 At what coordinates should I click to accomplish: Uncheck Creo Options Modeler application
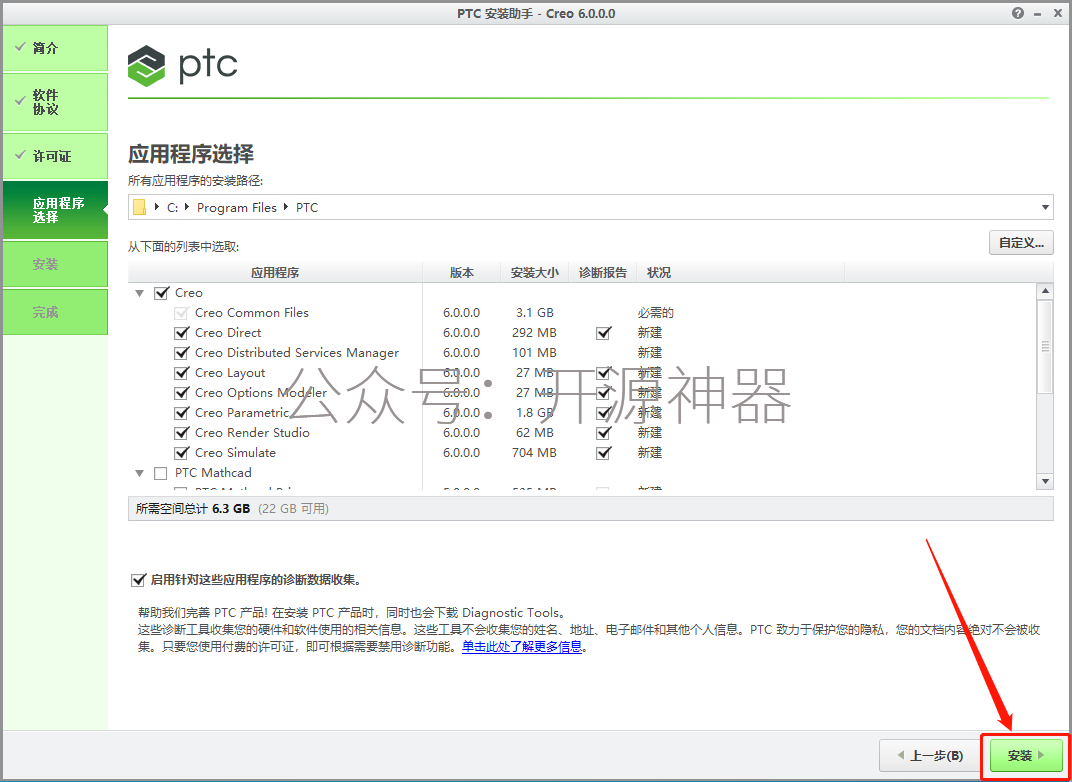pos(182,393)
